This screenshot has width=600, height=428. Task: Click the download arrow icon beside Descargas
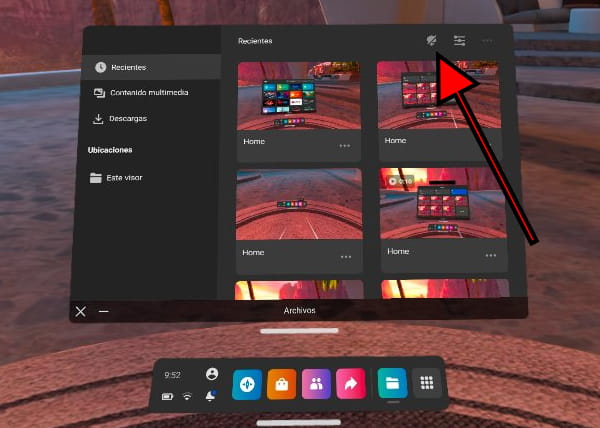pyautogui.click(x=98, y=119)
